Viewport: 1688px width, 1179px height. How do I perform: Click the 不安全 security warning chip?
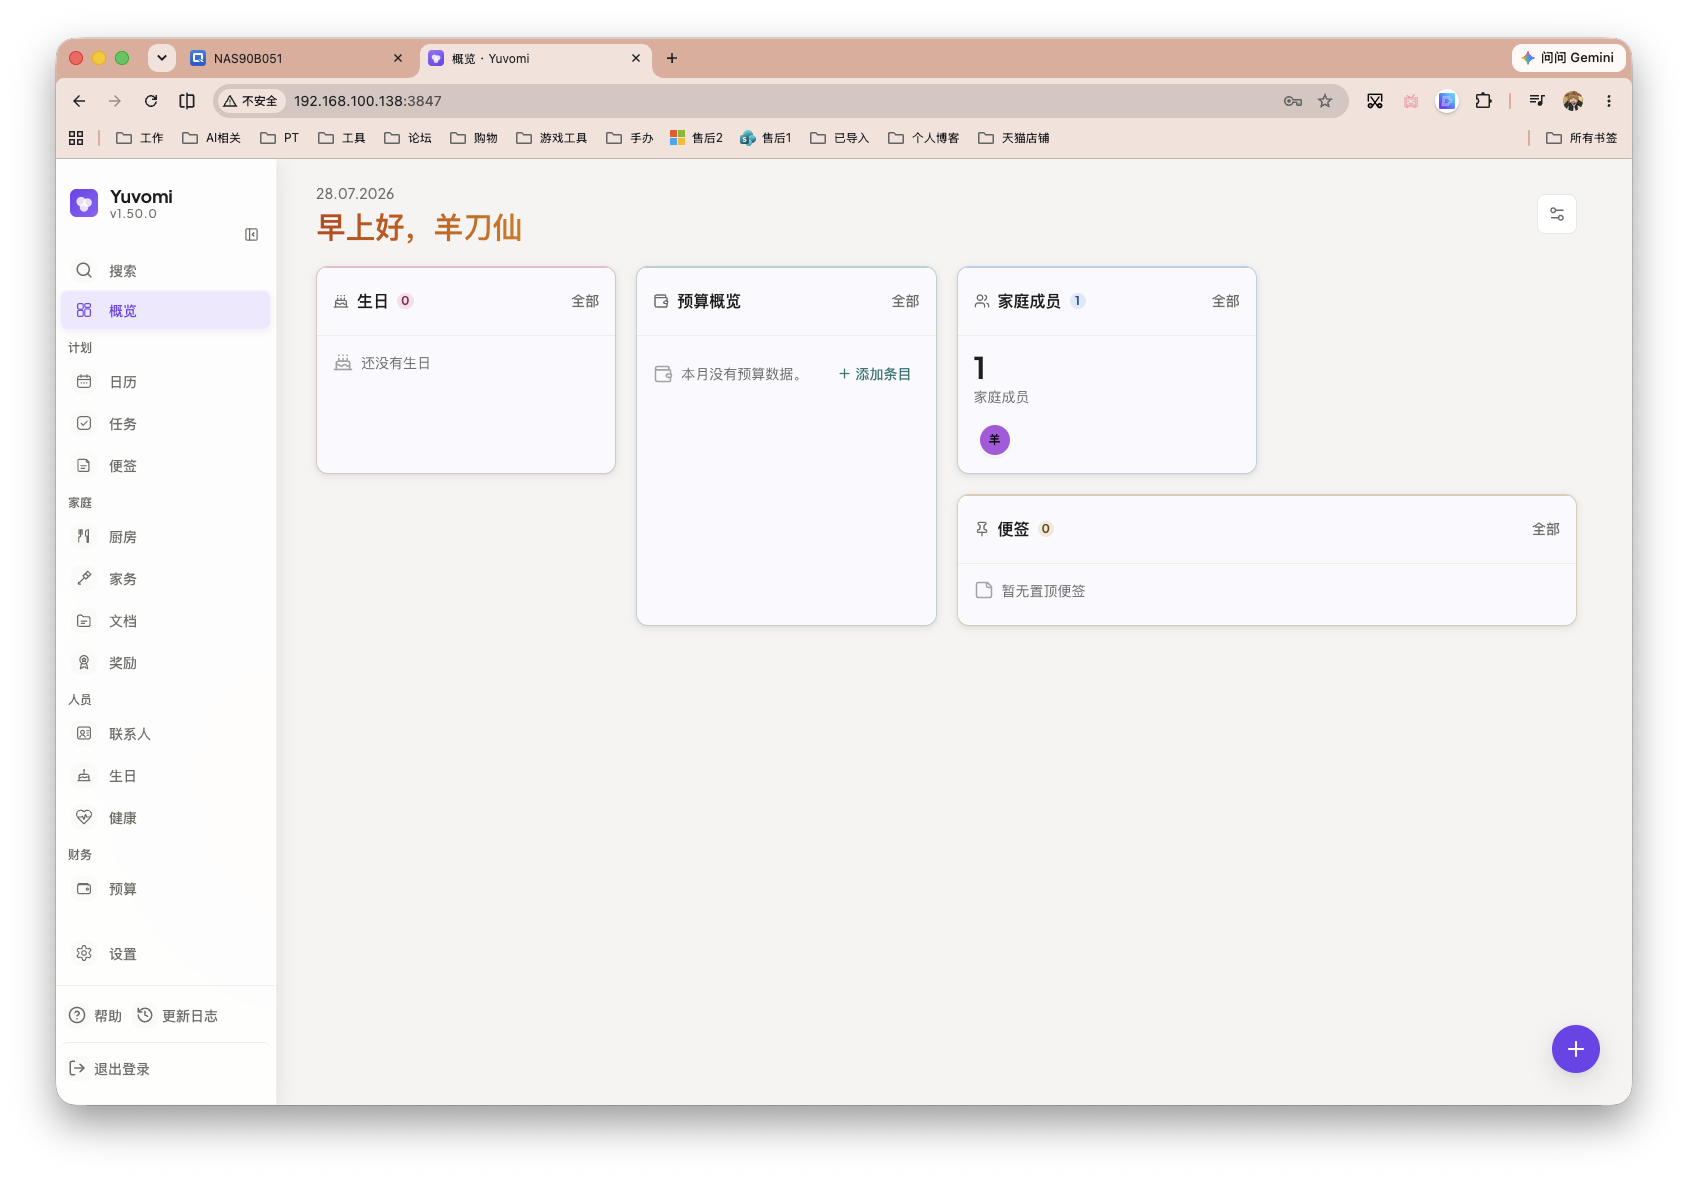click(x=251, y=101)
